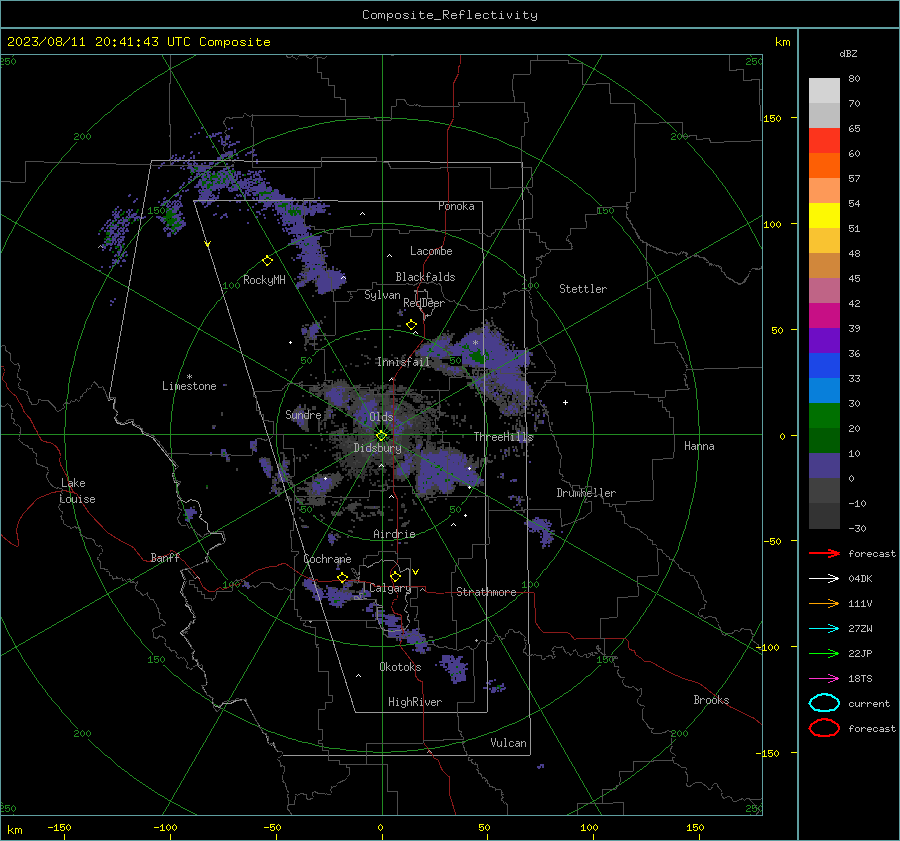Click the slate-purple 0-10 dBZ swatch
The width and height of the screenshot is (900, 841).
pos(824,466)
